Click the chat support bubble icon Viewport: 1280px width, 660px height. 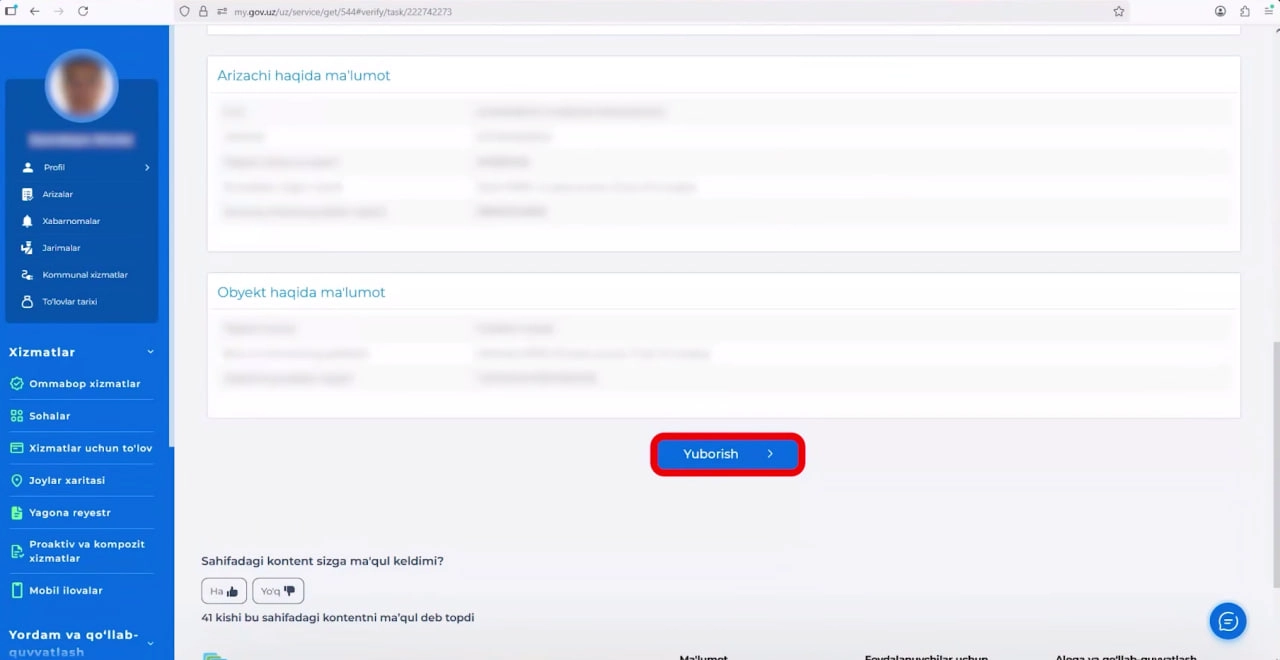click(1227, 621)
